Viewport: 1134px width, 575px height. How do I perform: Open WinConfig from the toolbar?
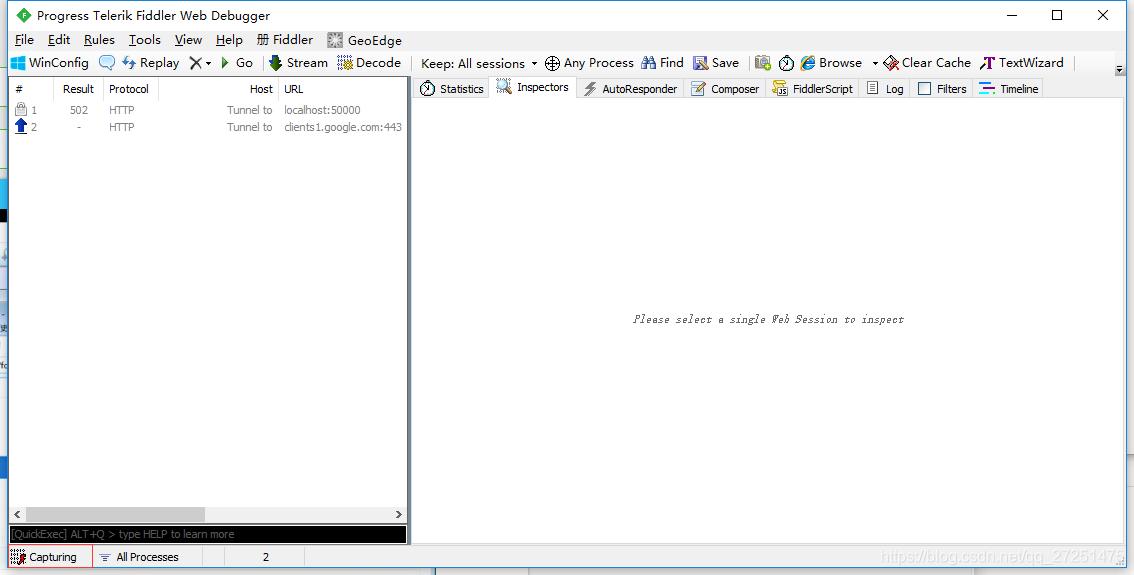(x=50, y=63)
